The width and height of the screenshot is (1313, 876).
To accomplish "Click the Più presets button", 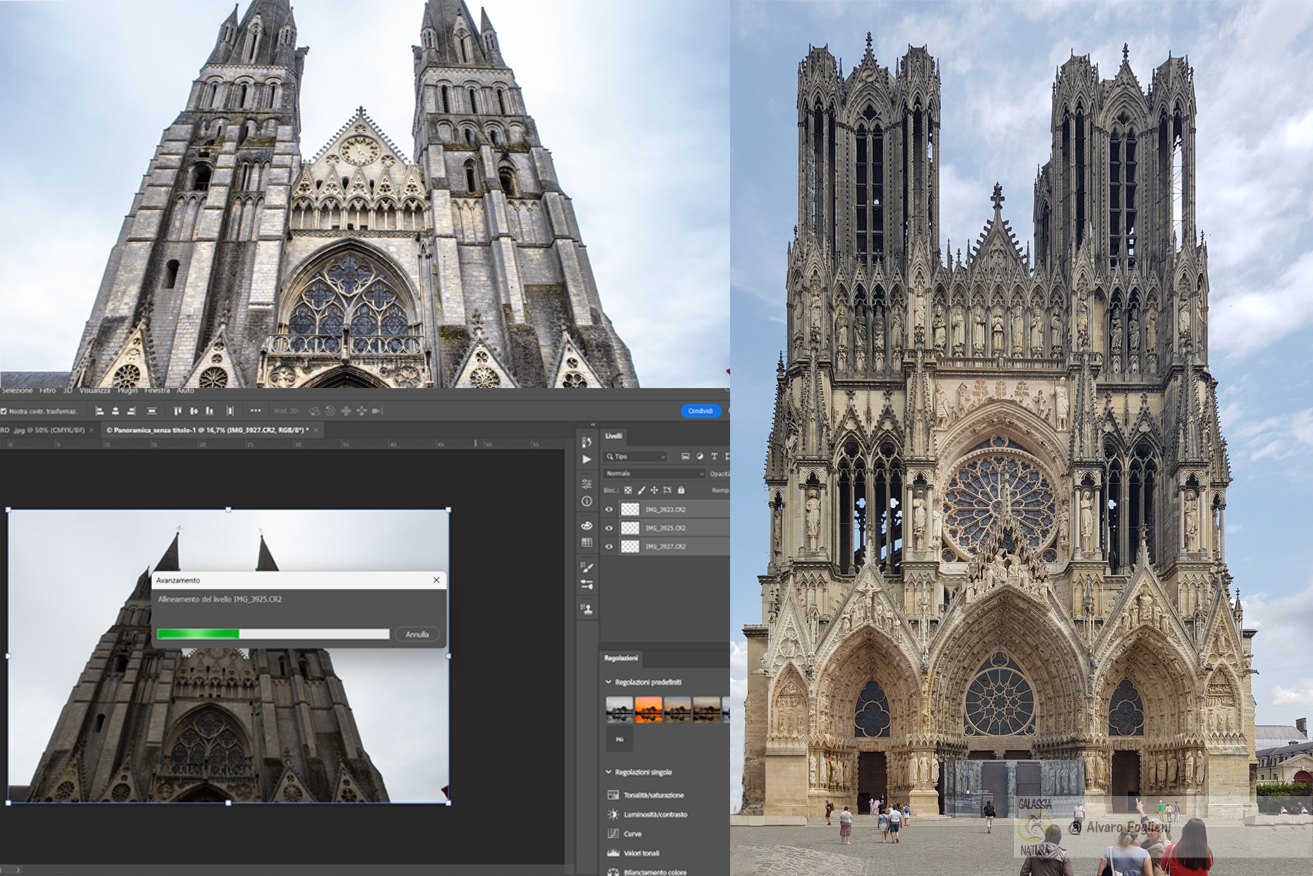I will [x=619, y=740].
